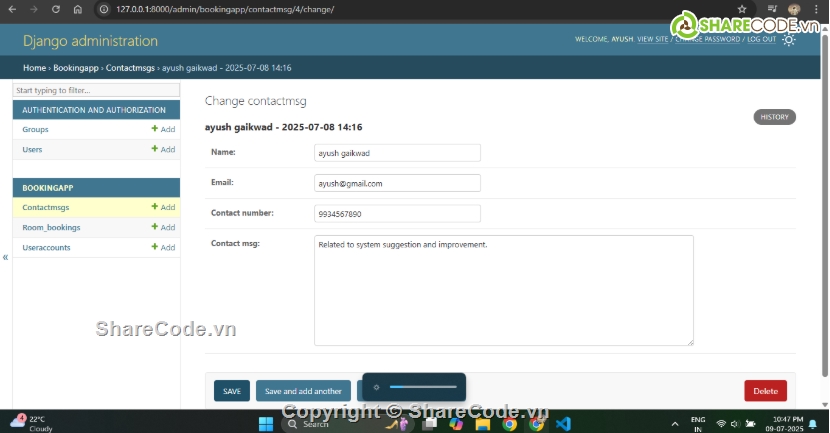Show hidden system tray icons chevron
Image resolution: width=830 pixels, height=433 pixels.
pos(675,424)
